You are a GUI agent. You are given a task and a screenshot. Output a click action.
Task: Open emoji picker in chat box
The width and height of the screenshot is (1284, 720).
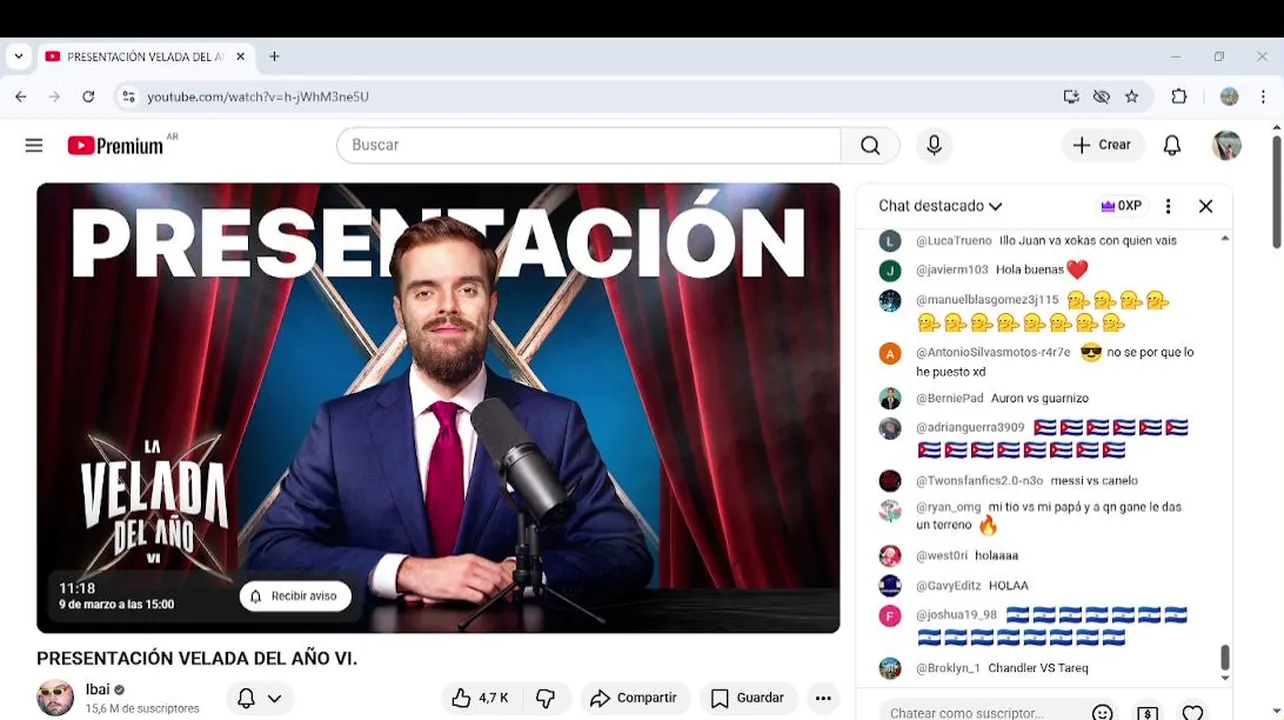click(x=1102, y=713)
